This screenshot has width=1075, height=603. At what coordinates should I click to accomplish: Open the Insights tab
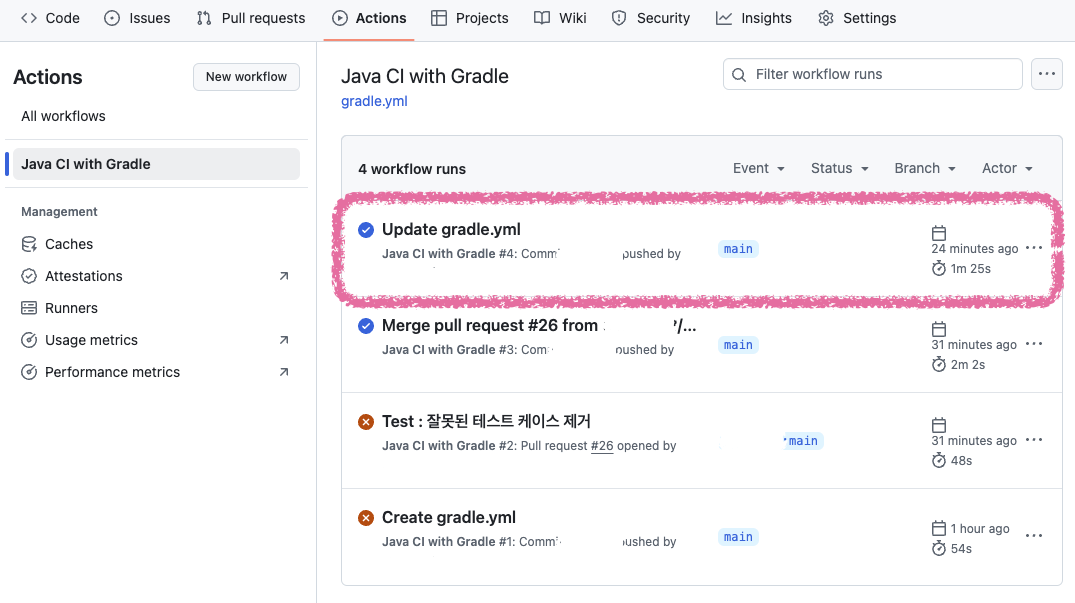753,19
